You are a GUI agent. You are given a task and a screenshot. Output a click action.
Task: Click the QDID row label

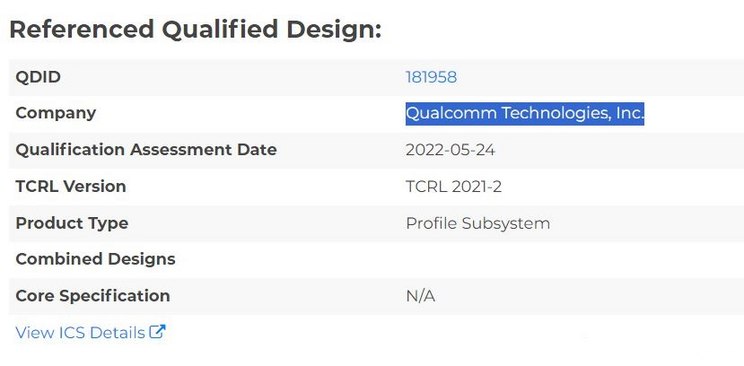(x=38, y=77)
